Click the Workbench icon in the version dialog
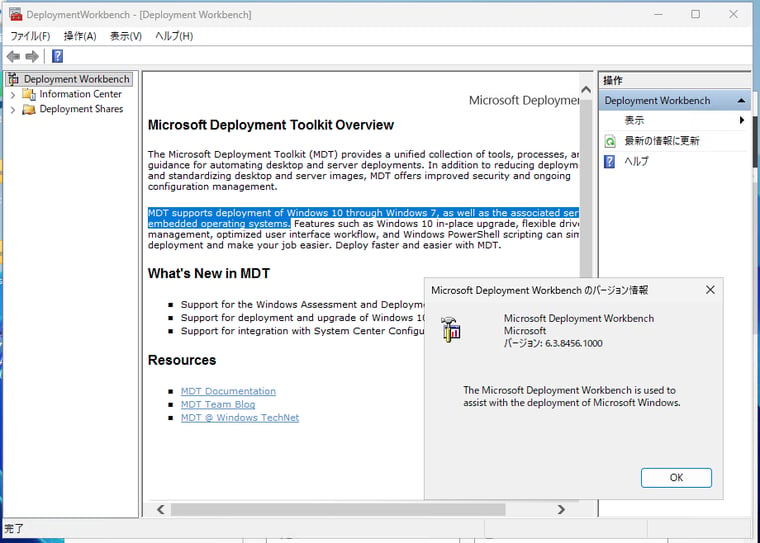Viewport: 760px width, 543px height. coord(451,330)
